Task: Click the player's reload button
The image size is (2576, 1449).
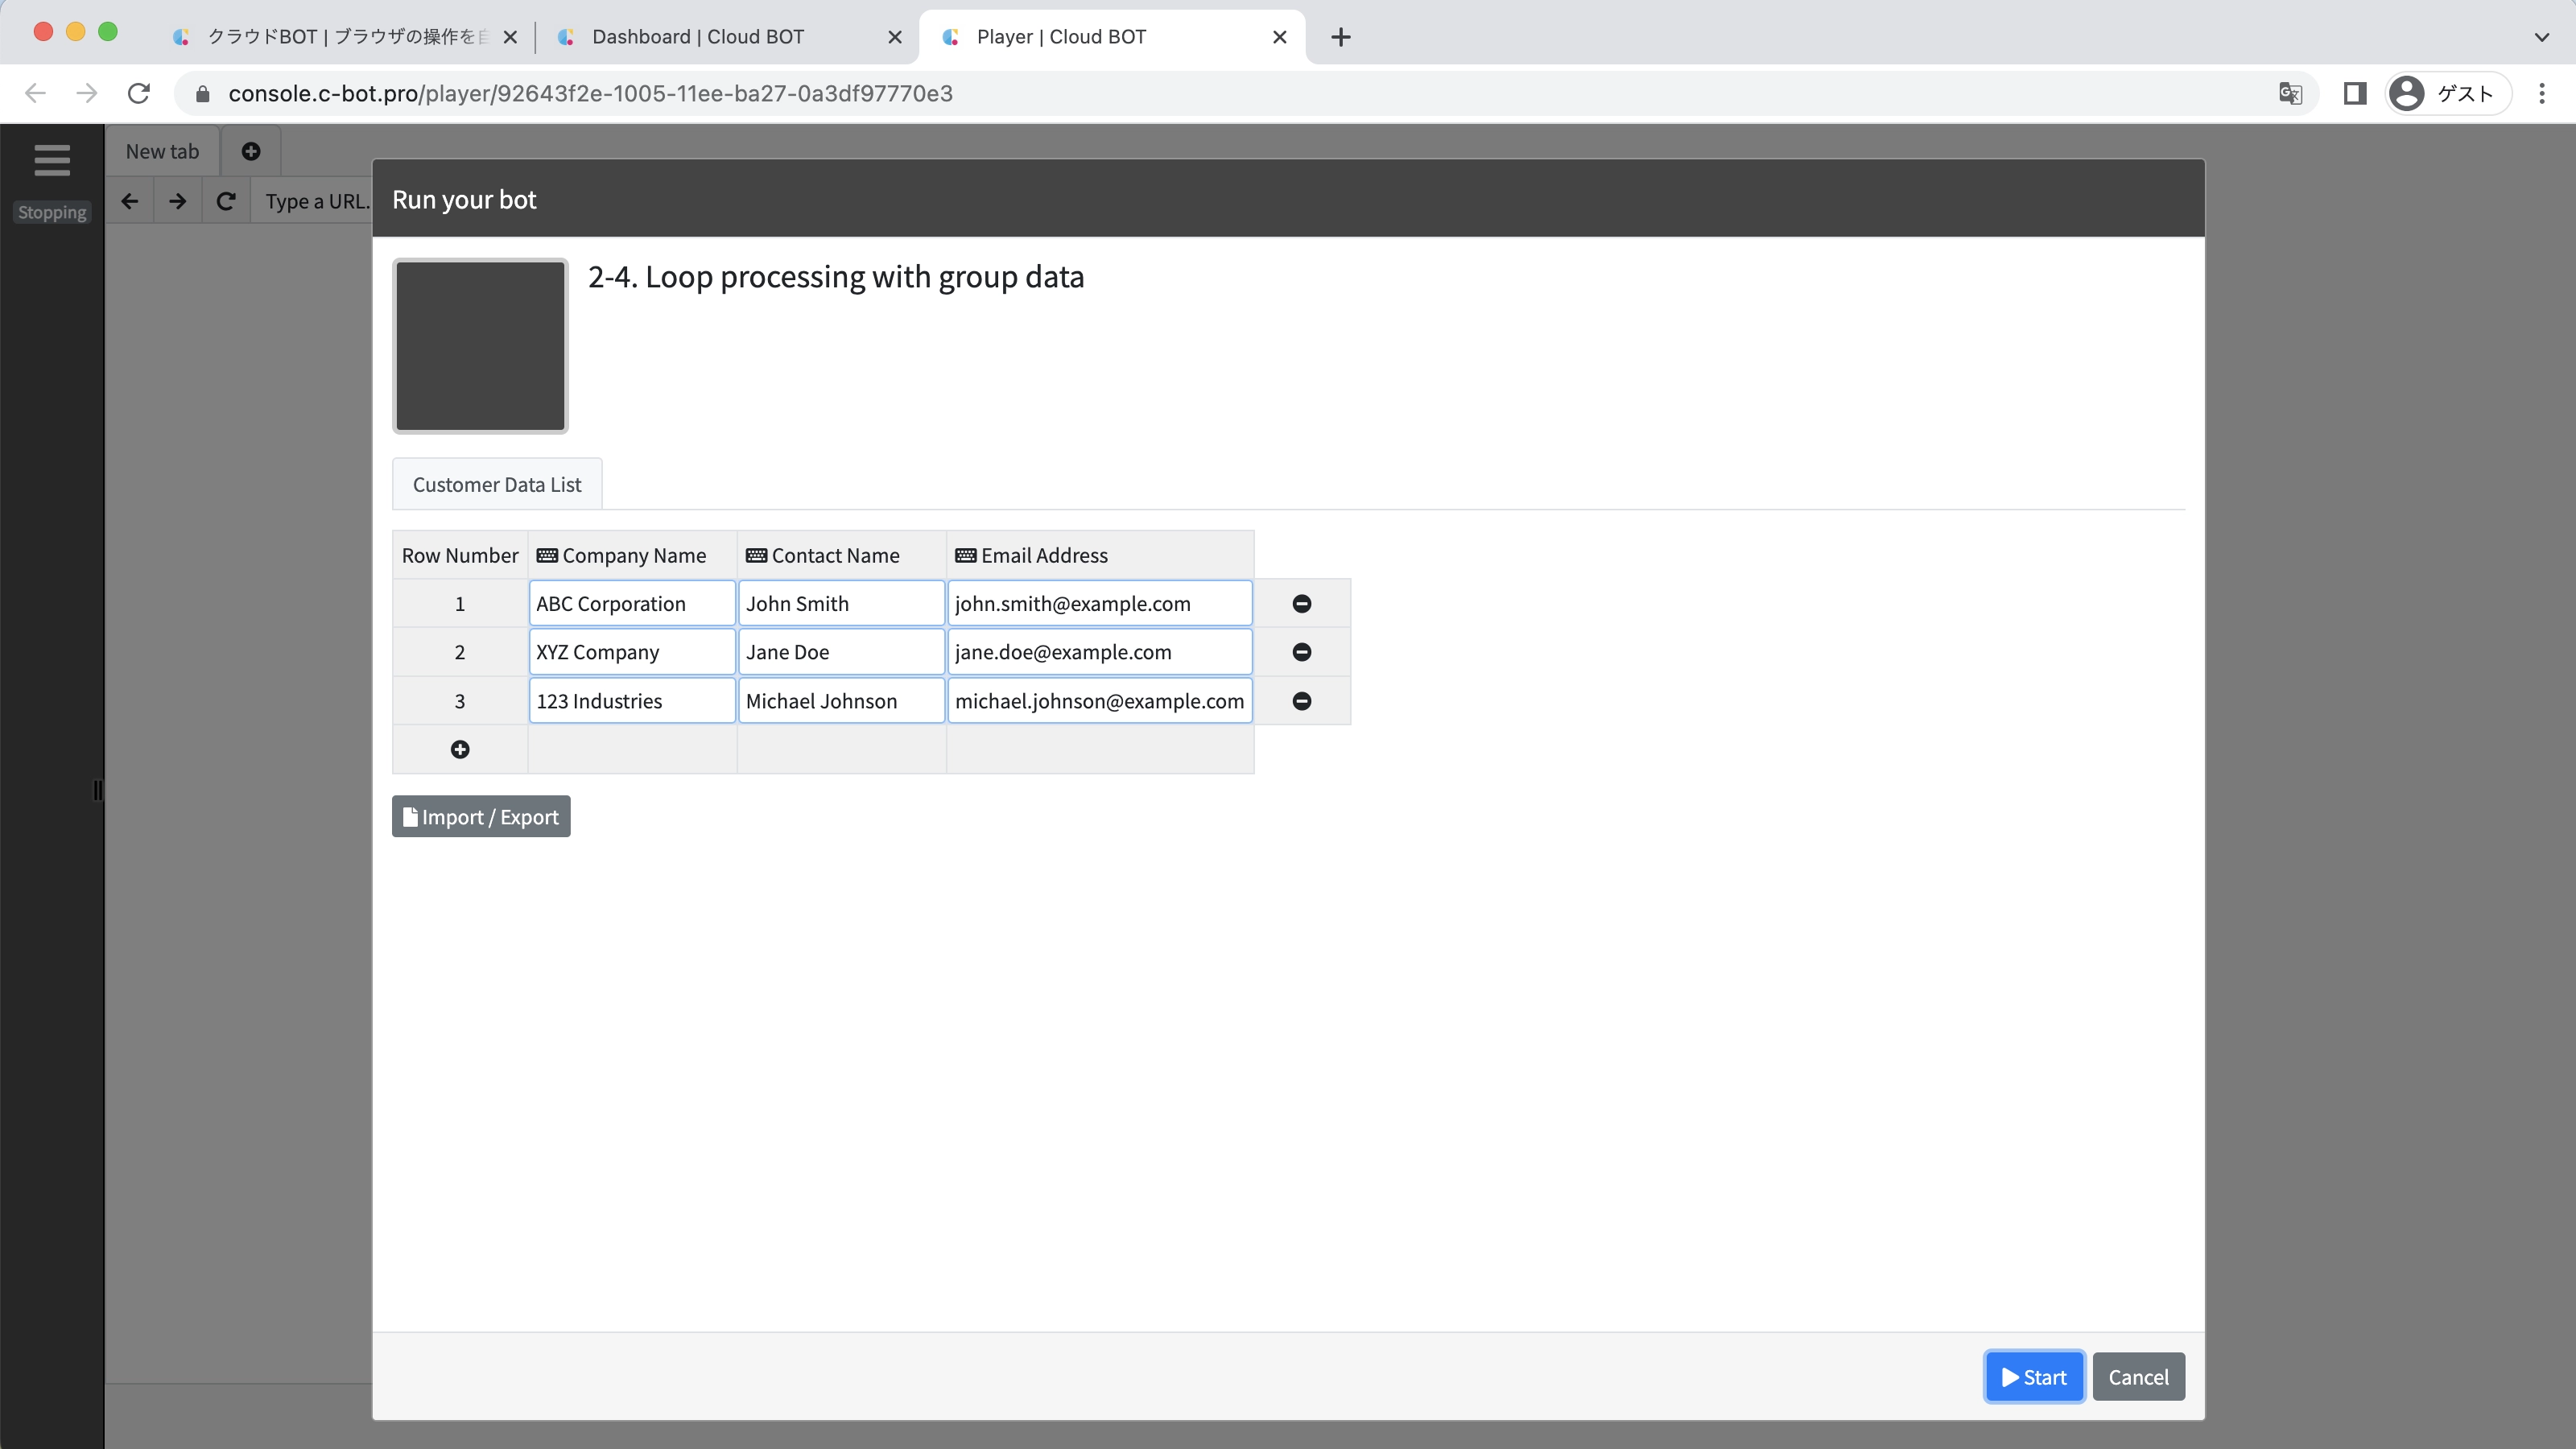Action: click(226, 201)
